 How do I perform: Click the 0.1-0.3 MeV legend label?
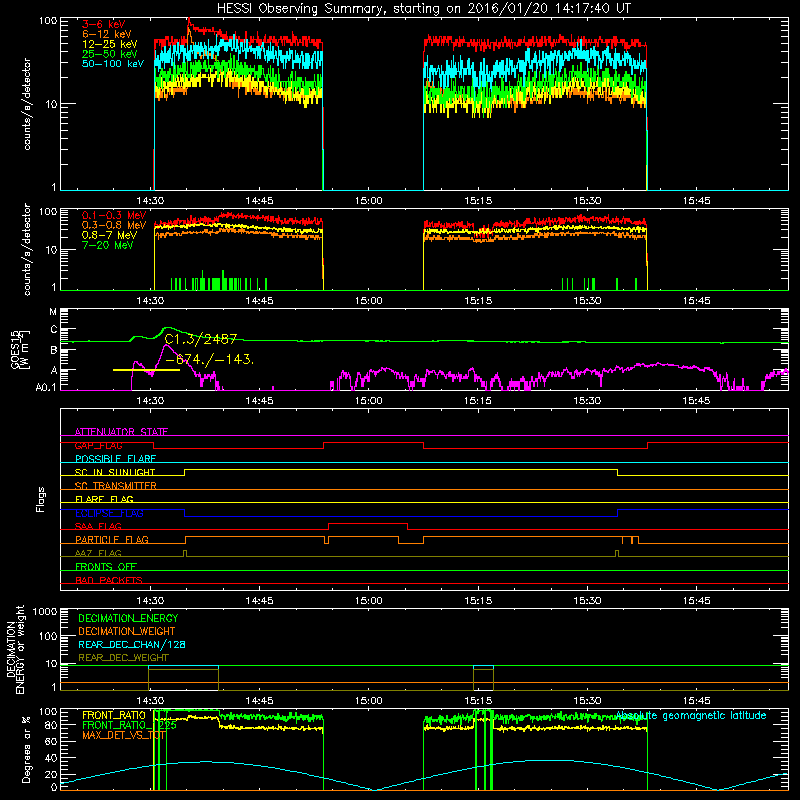(x=114, y=215)
